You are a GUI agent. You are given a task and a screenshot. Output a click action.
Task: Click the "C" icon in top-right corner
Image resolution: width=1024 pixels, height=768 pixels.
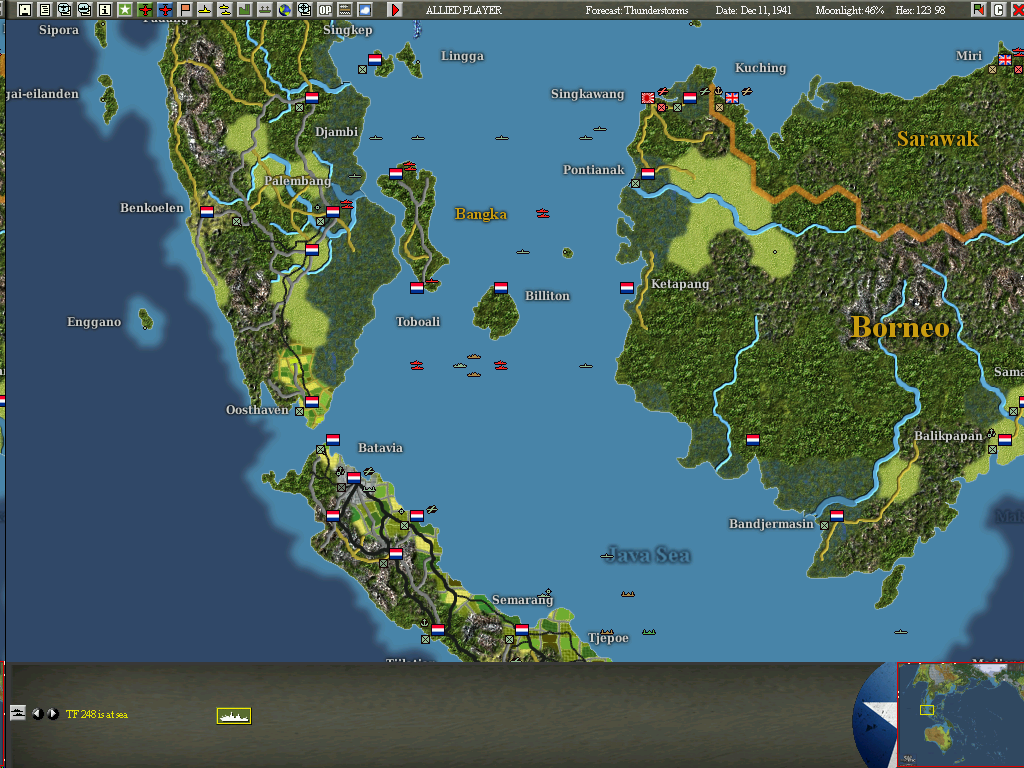point(998,10)
